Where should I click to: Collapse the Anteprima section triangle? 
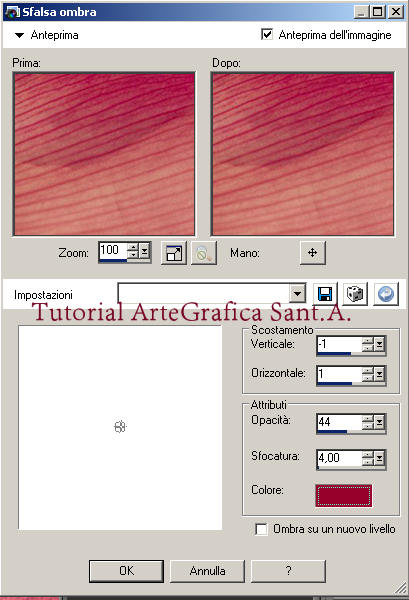(19, 35)
